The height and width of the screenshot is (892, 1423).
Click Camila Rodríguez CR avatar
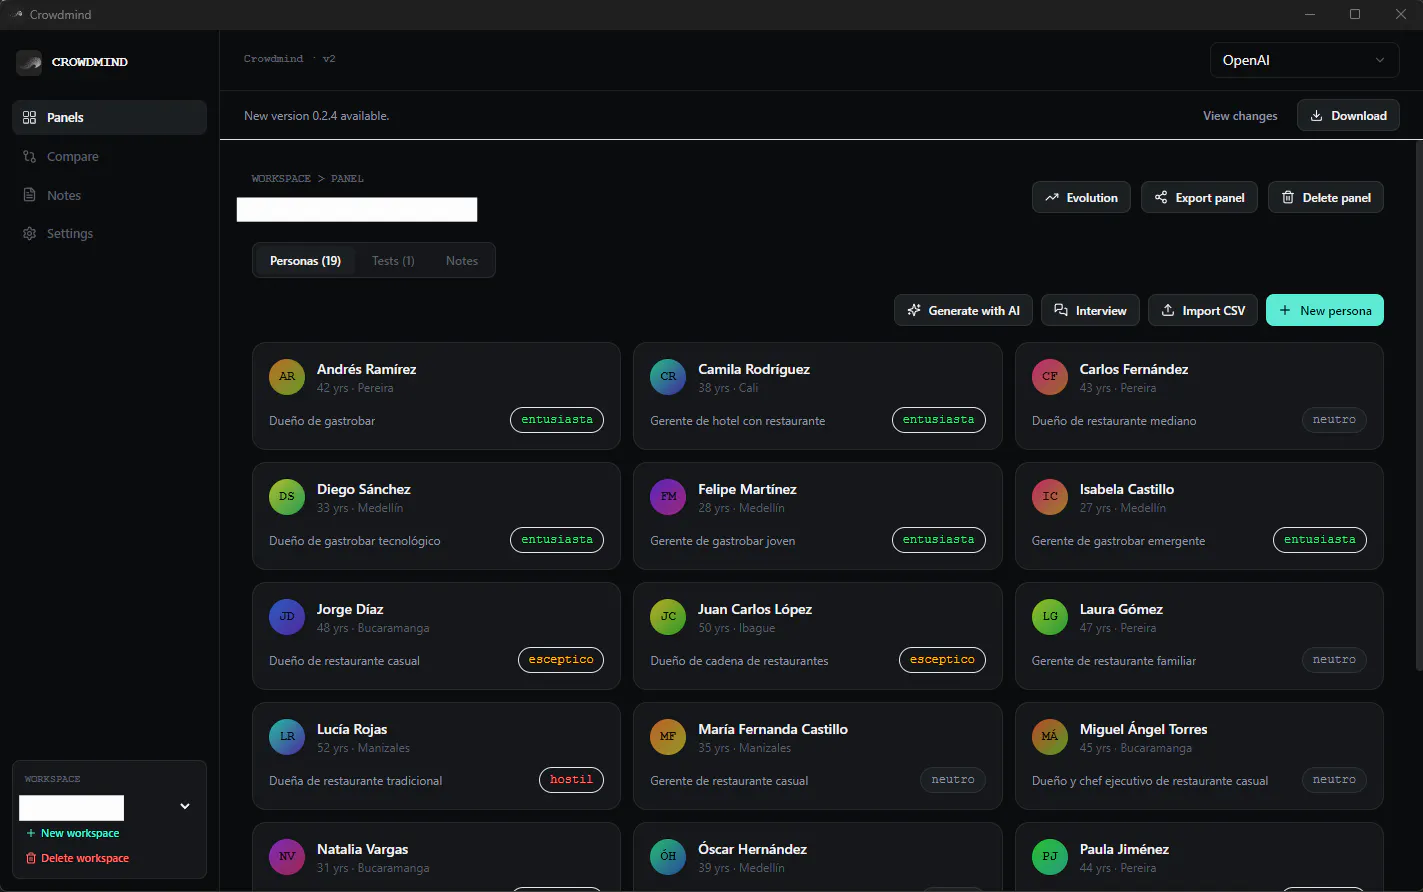pyautogui.click(x=668, y=377)
